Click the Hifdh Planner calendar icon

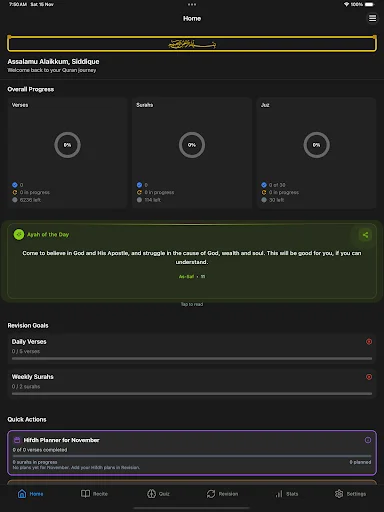tap(17, 440)
